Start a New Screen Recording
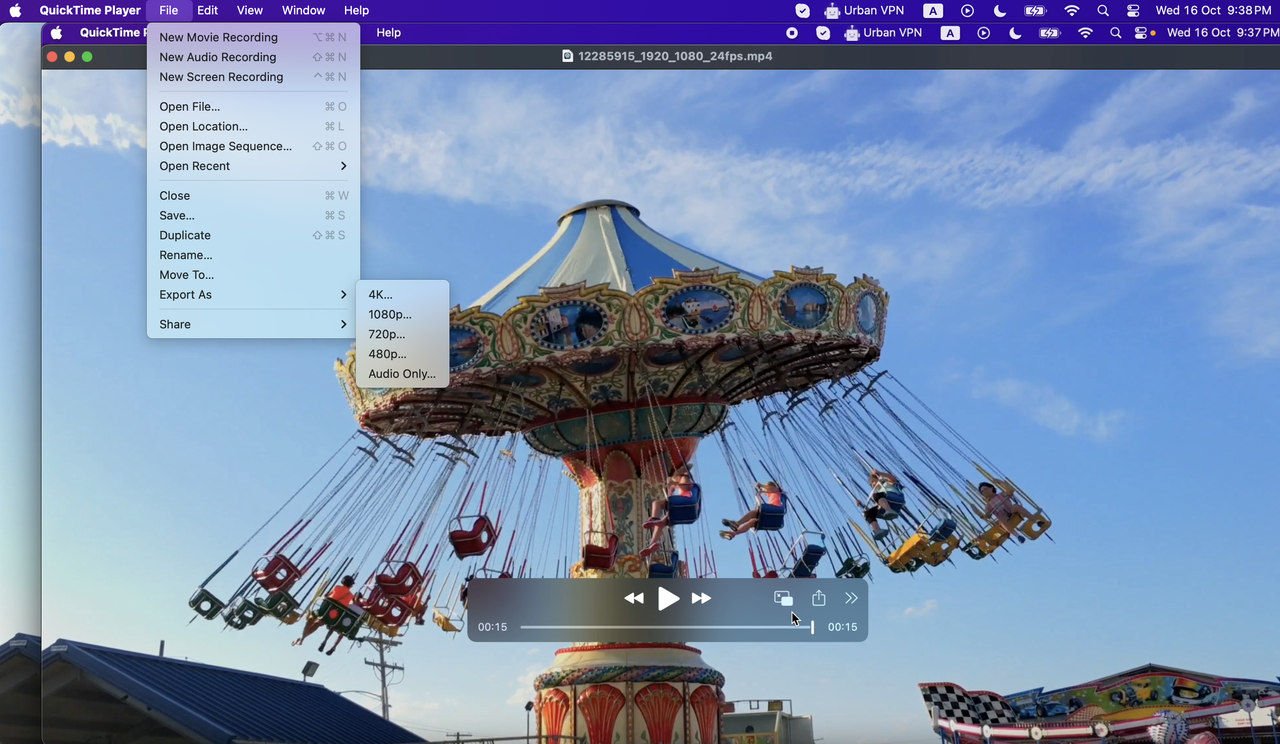 coord(253,77)
